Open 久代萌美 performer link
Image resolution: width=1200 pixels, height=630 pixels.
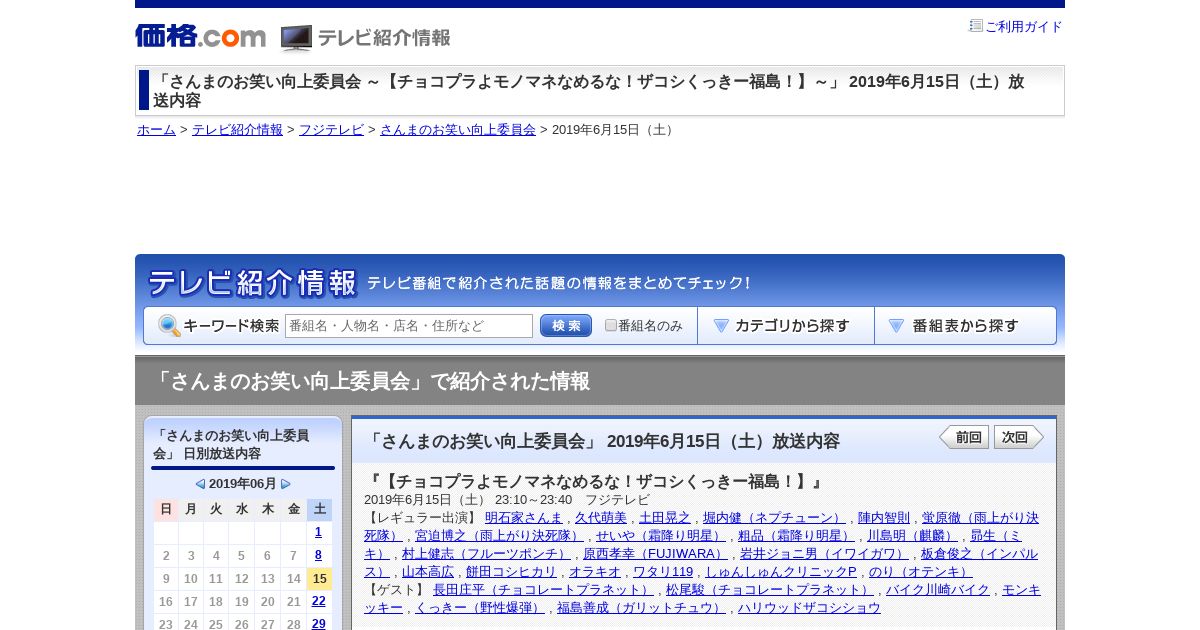(x=601, y=517)
